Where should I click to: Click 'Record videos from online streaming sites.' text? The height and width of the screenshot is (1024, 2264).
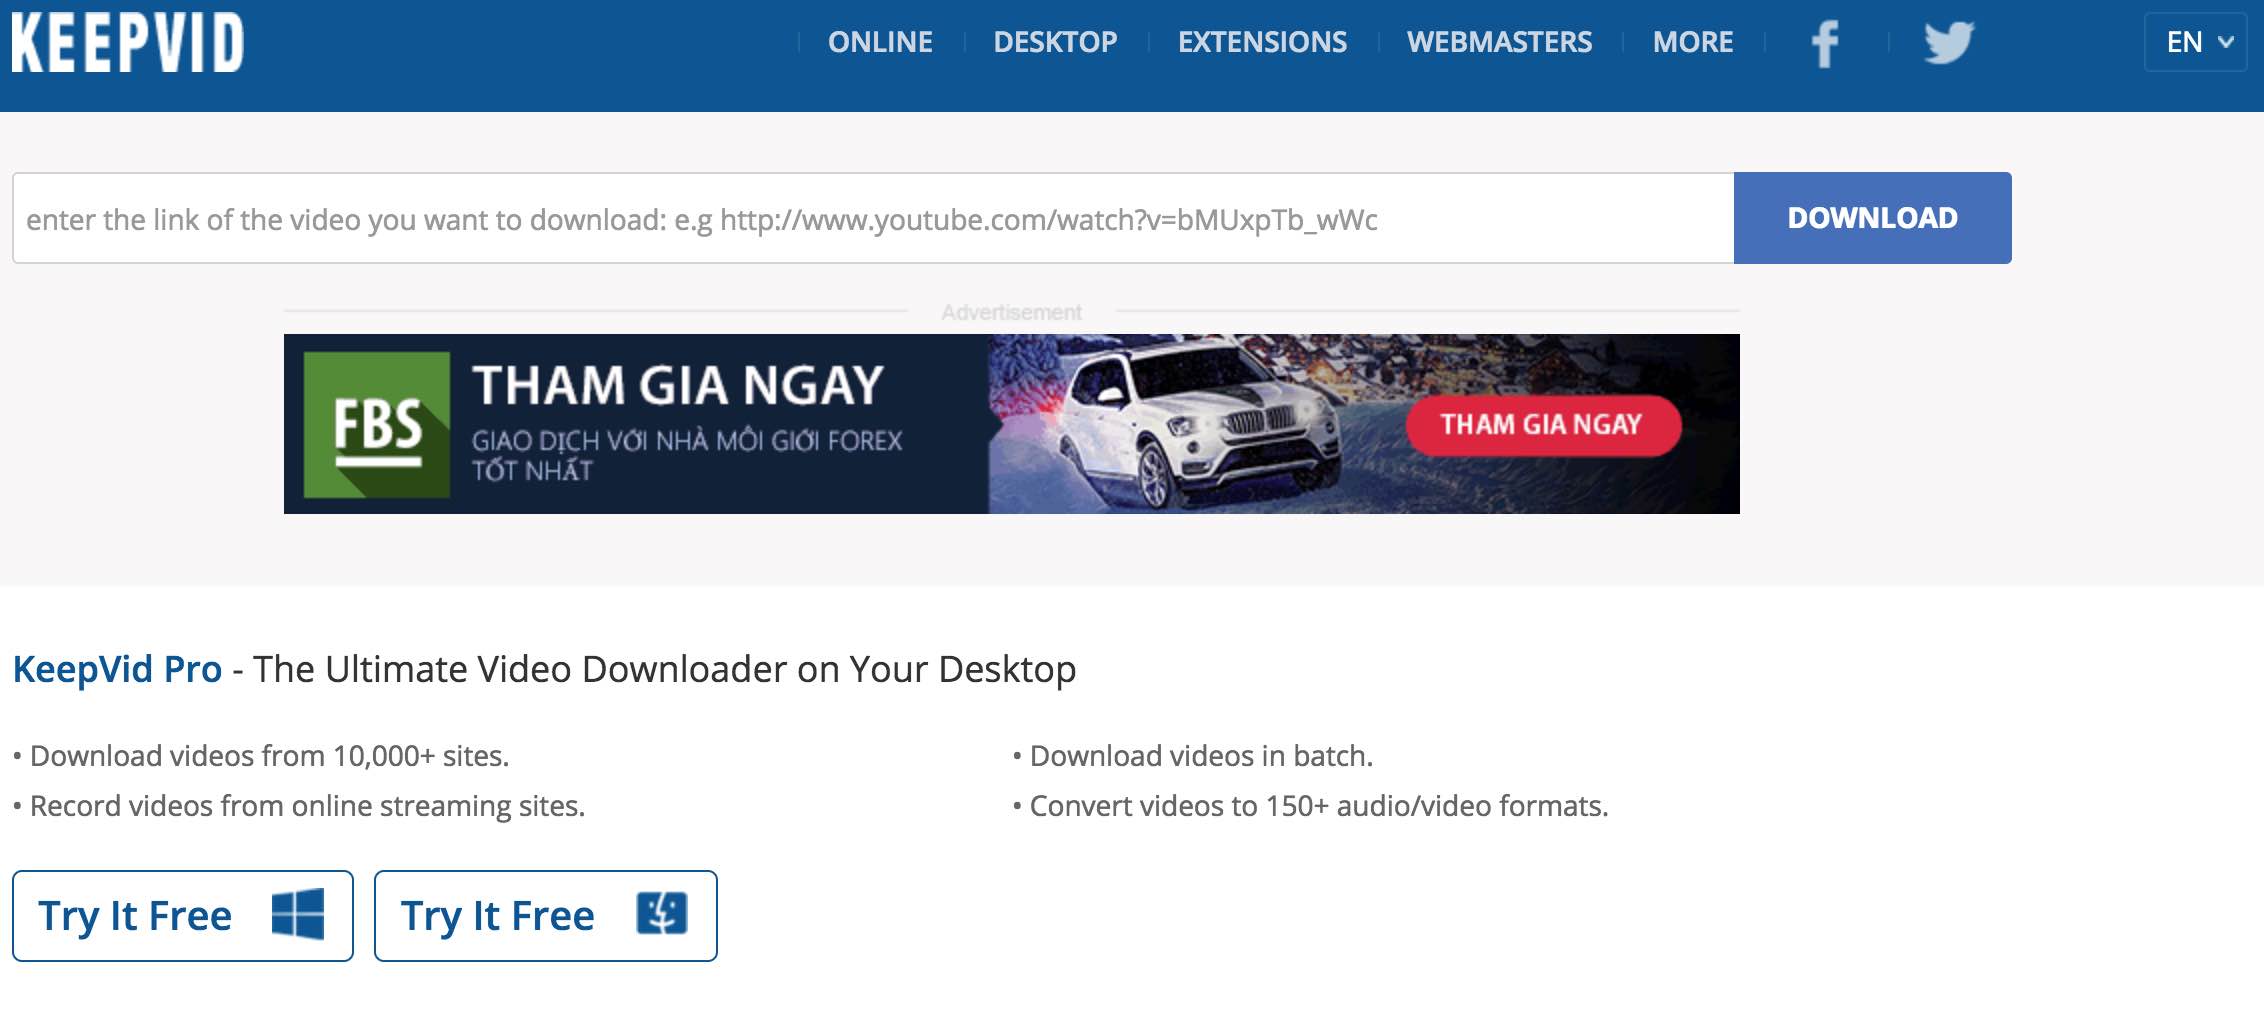(307, 806)
